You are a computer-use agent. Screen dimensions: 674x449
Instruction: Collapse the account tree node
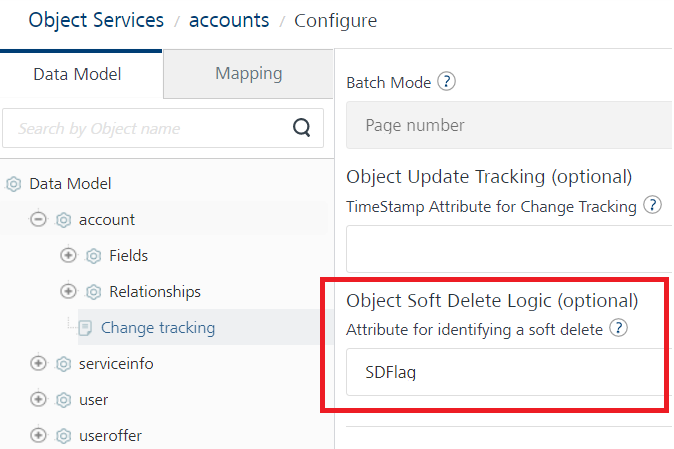tap(38, 220)
